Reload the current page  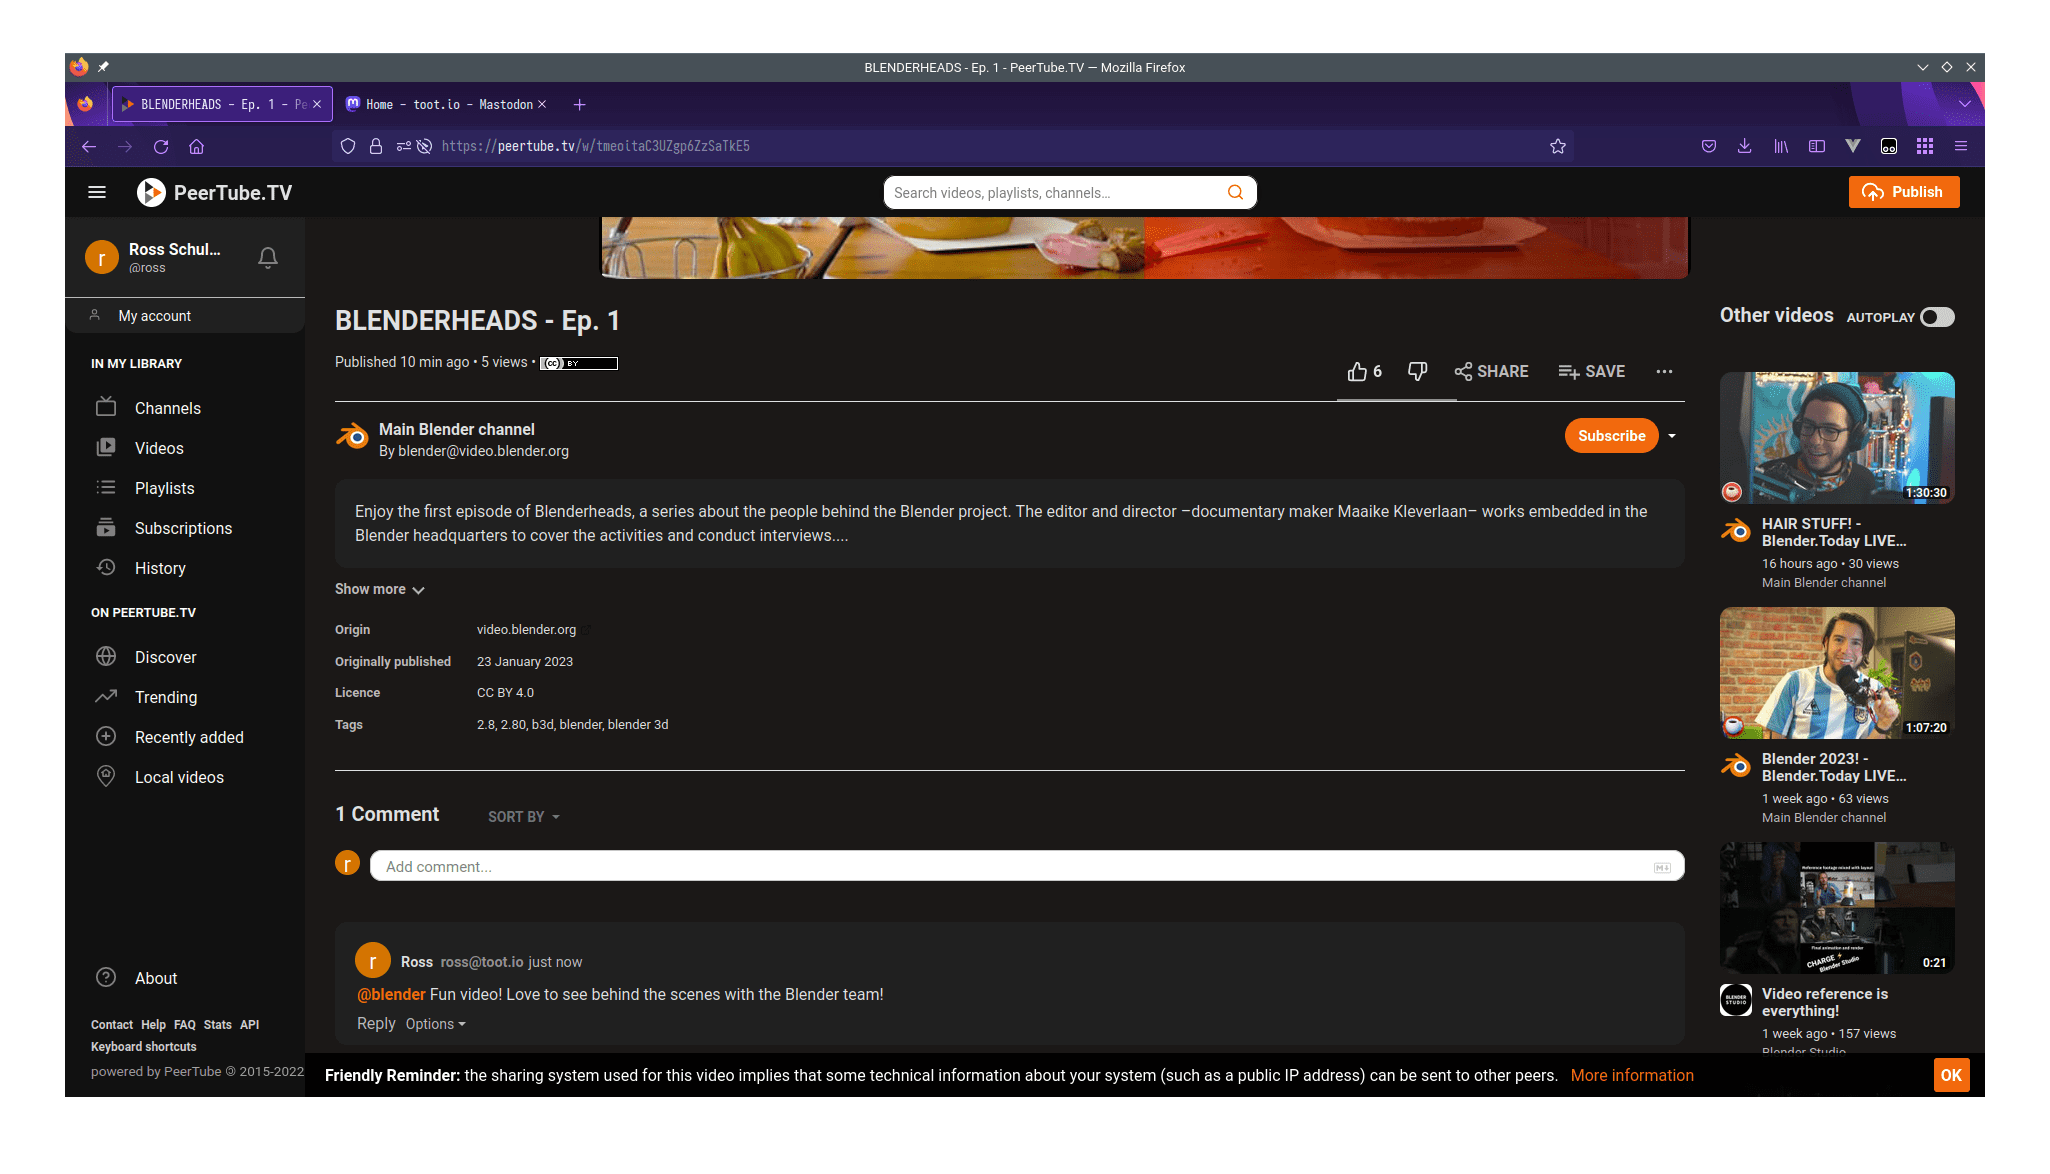(x=161, y=146)
